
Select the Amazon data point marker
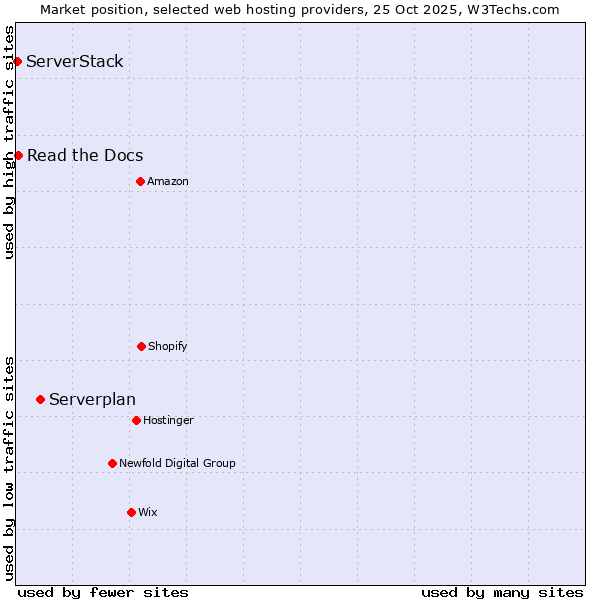click(x=140, y=181)
